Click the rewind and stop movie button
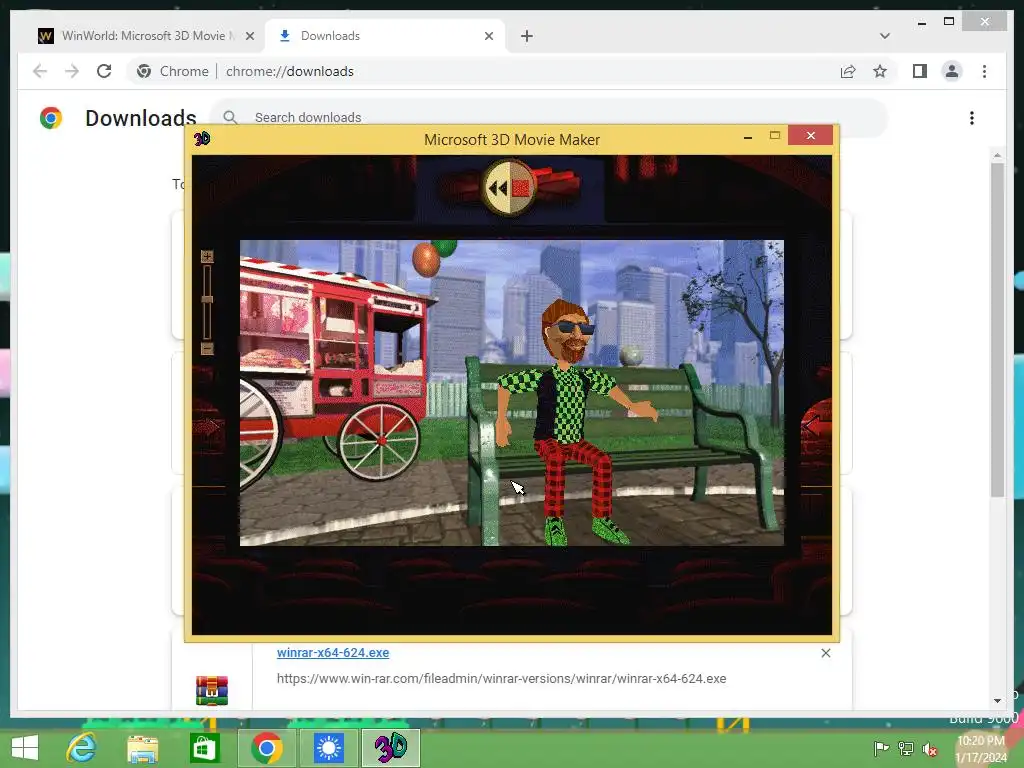Viewport: 1024px width, 768px height. pos(509,188)
